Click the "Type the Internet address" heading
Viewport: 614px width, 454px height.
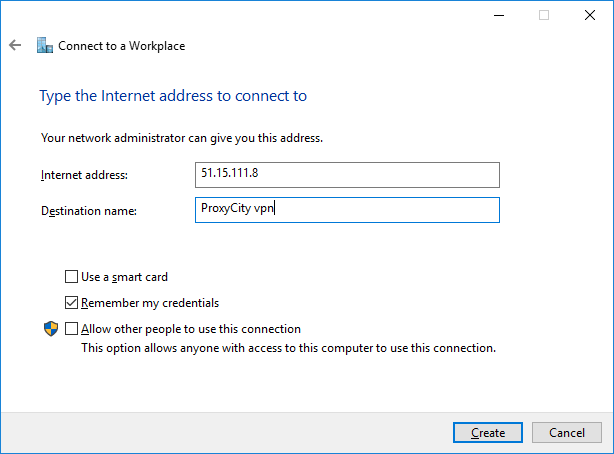(x=172, y=96)
